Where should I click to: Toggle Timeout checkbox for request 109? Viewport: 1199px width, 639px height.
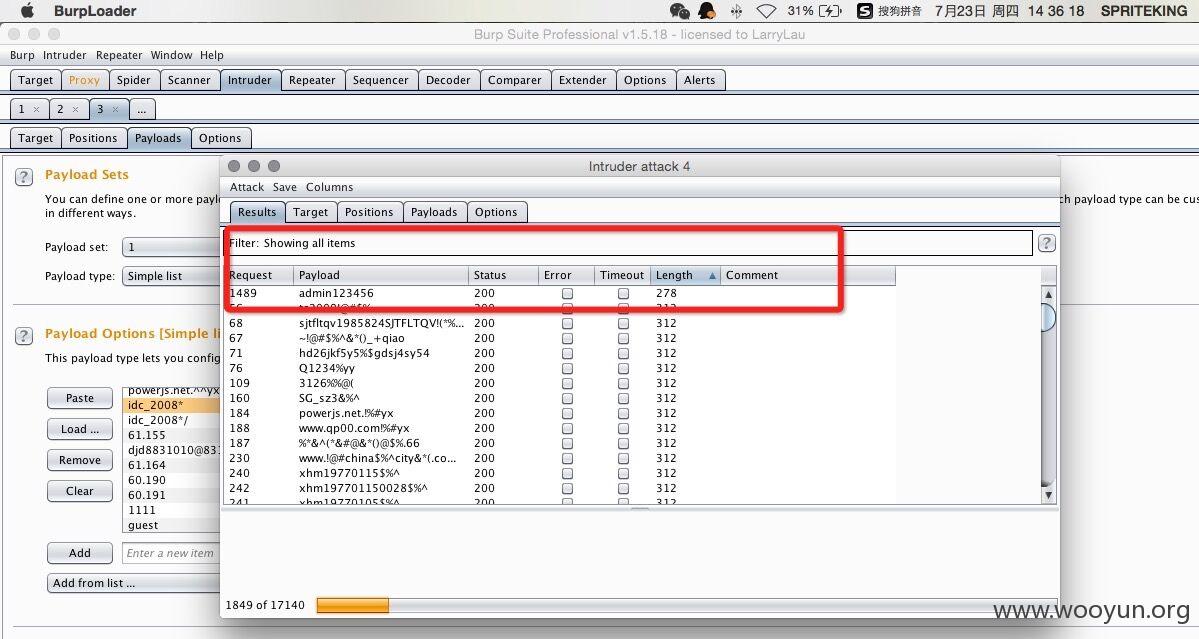[x=623, y=384]
